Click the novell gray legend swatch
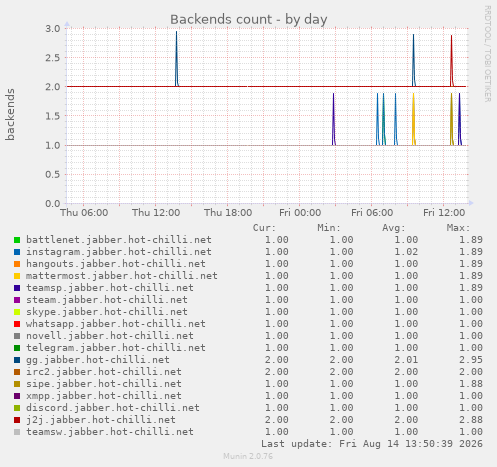The image size is (497, 467). click(x=17, y=336)
